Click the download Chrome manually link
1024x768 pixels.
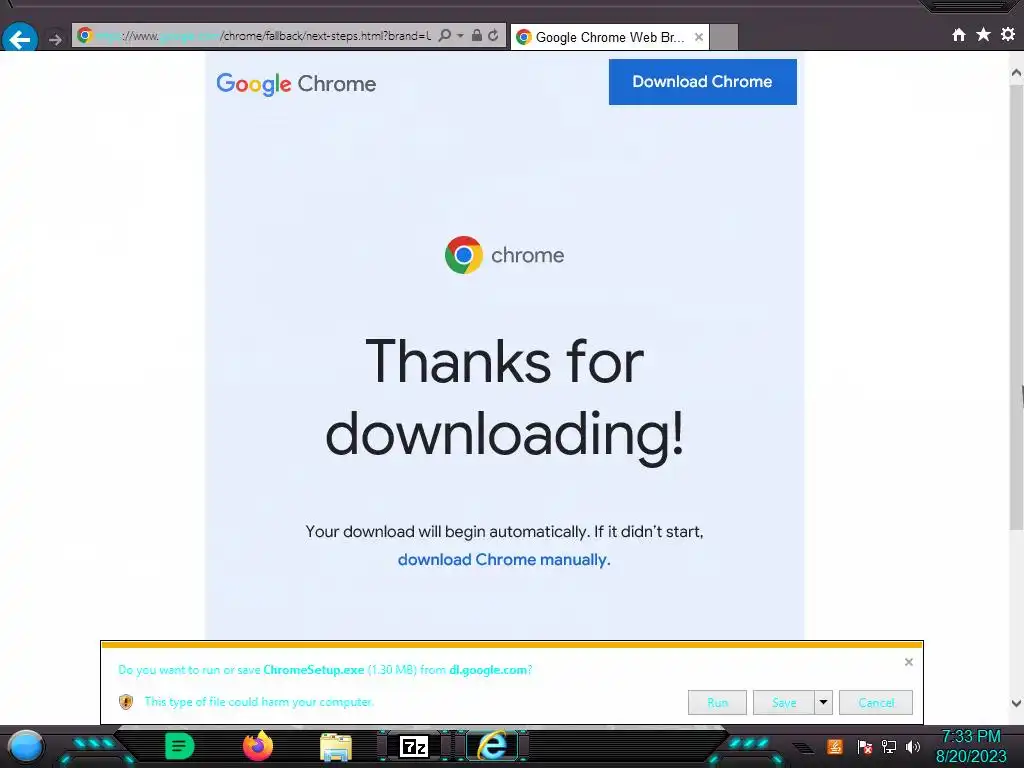504,560
